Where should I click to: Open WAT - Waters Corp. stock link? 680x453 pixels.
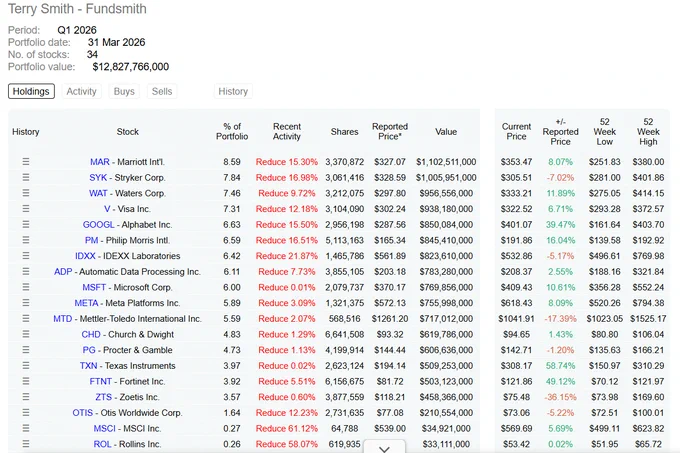(x=128, y=193)
